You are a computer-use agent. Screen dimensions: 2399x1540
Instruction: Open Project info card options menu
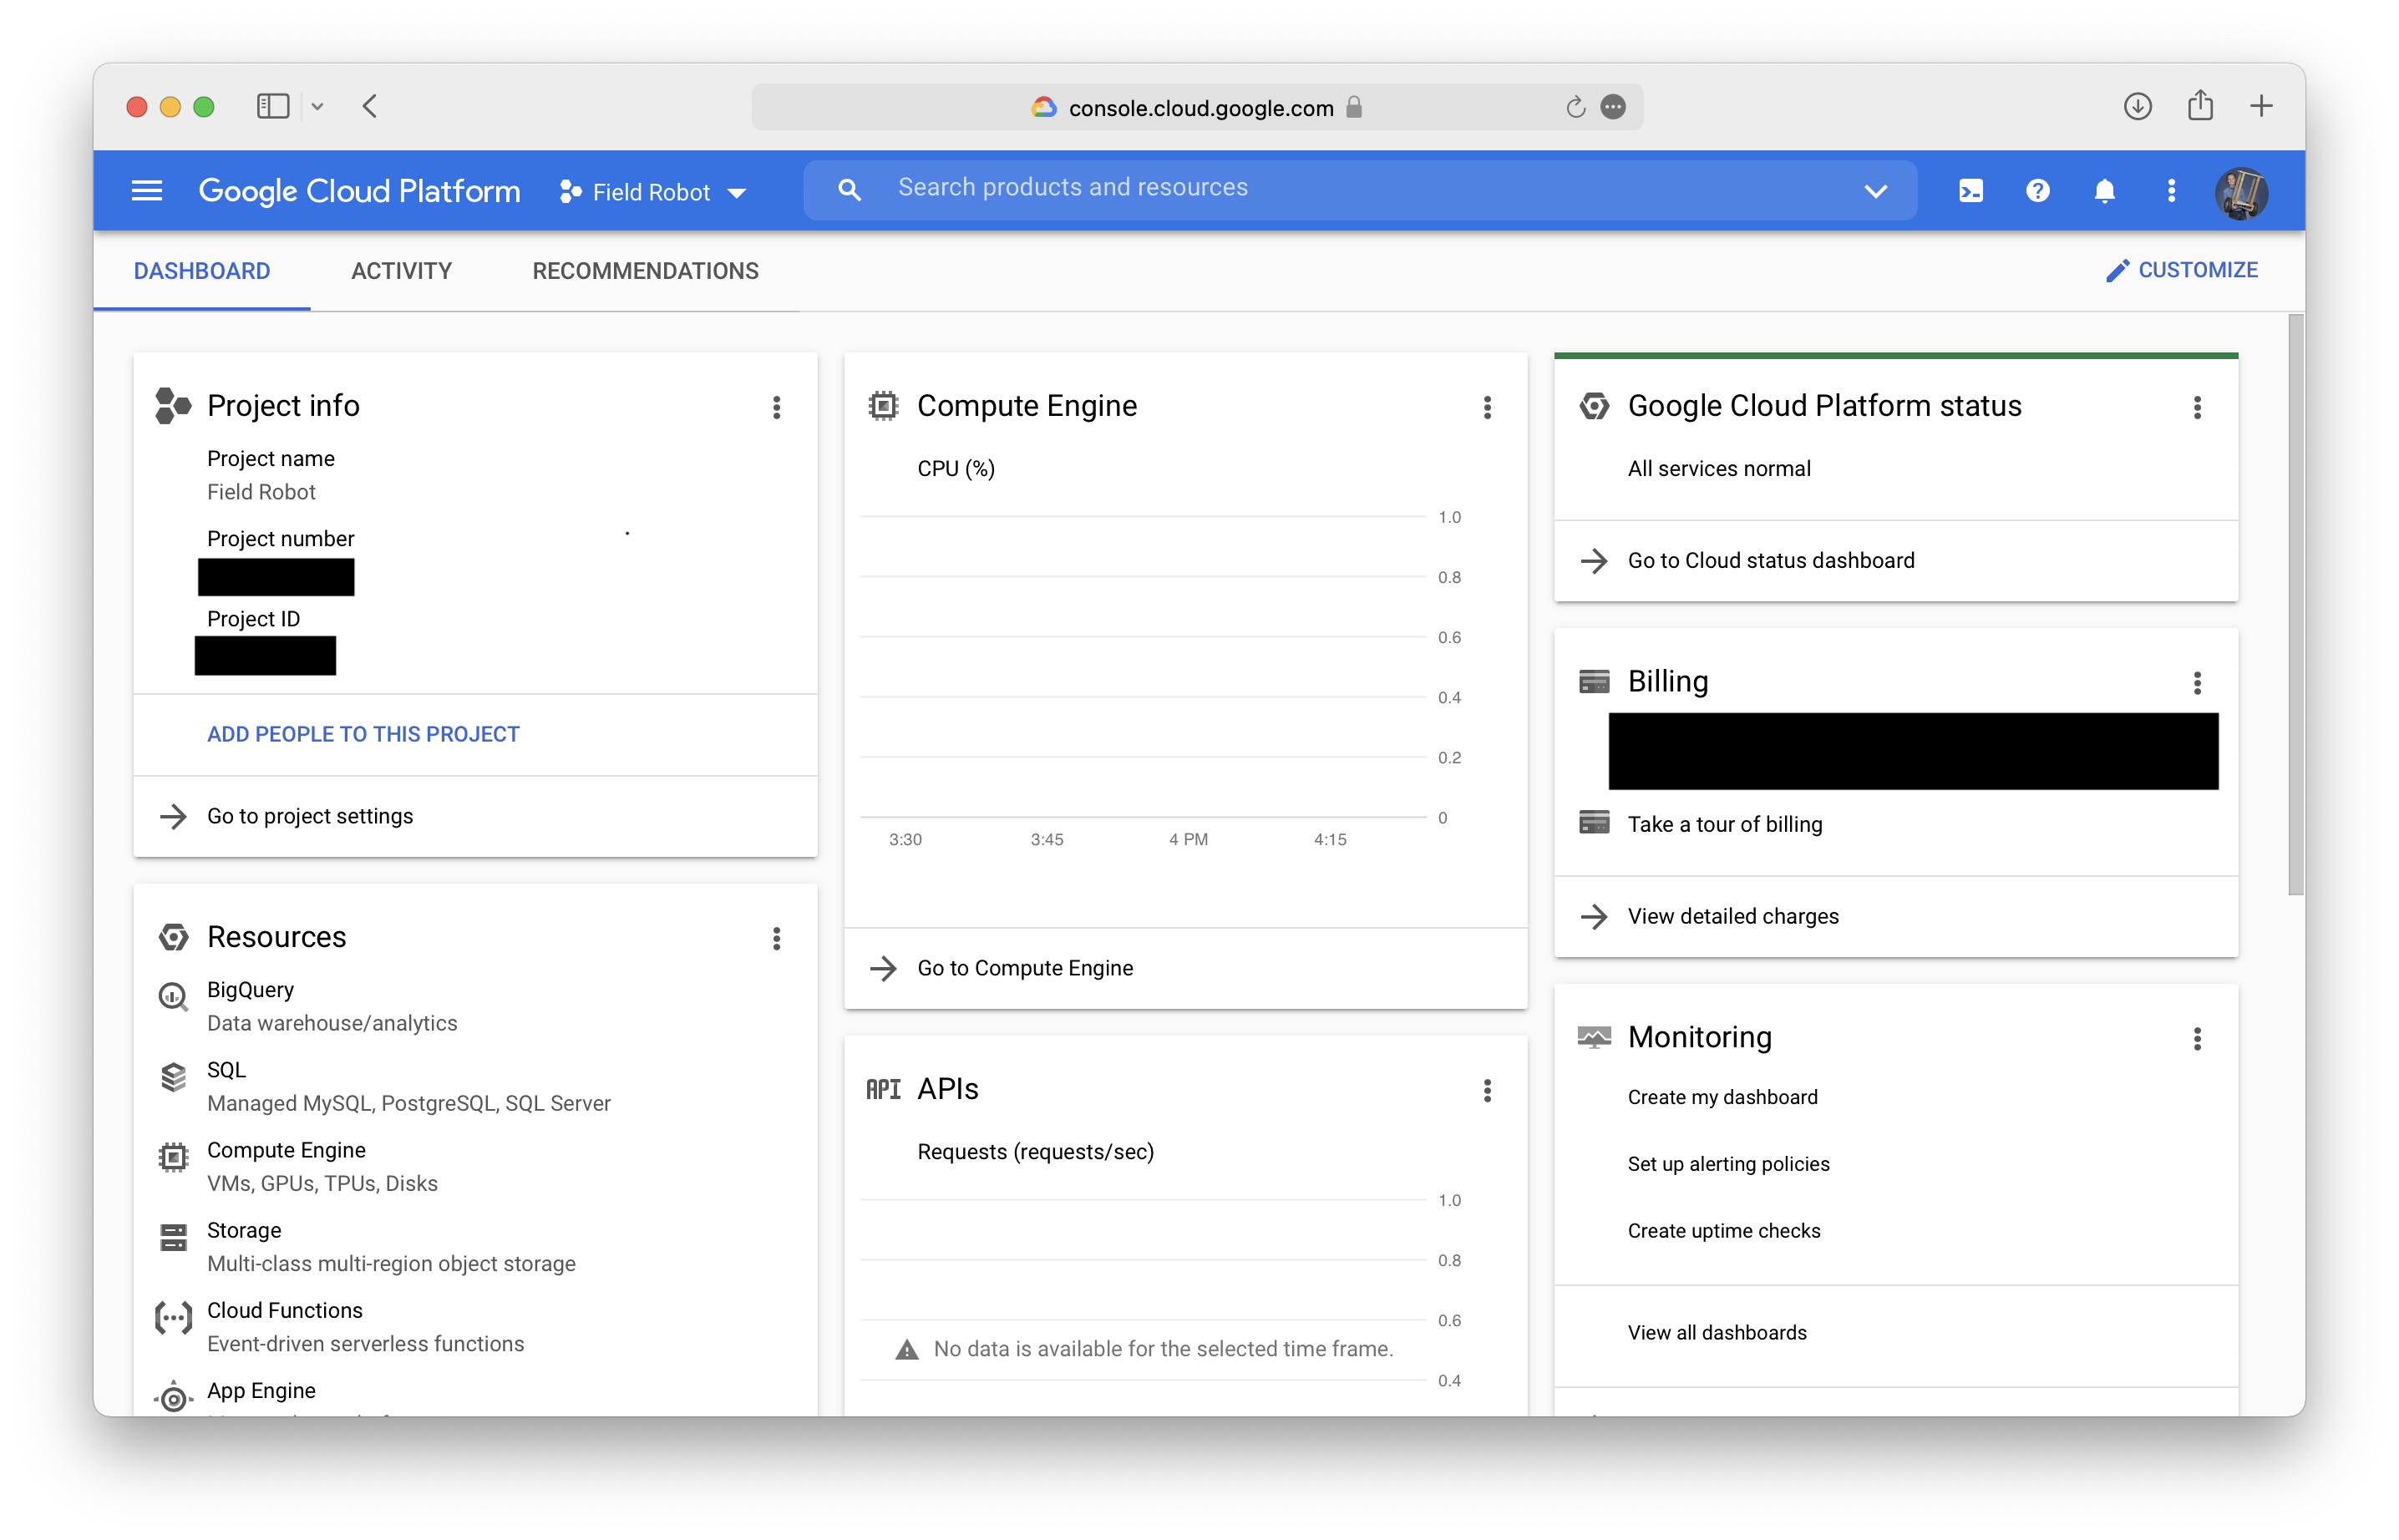pos(777,407)
